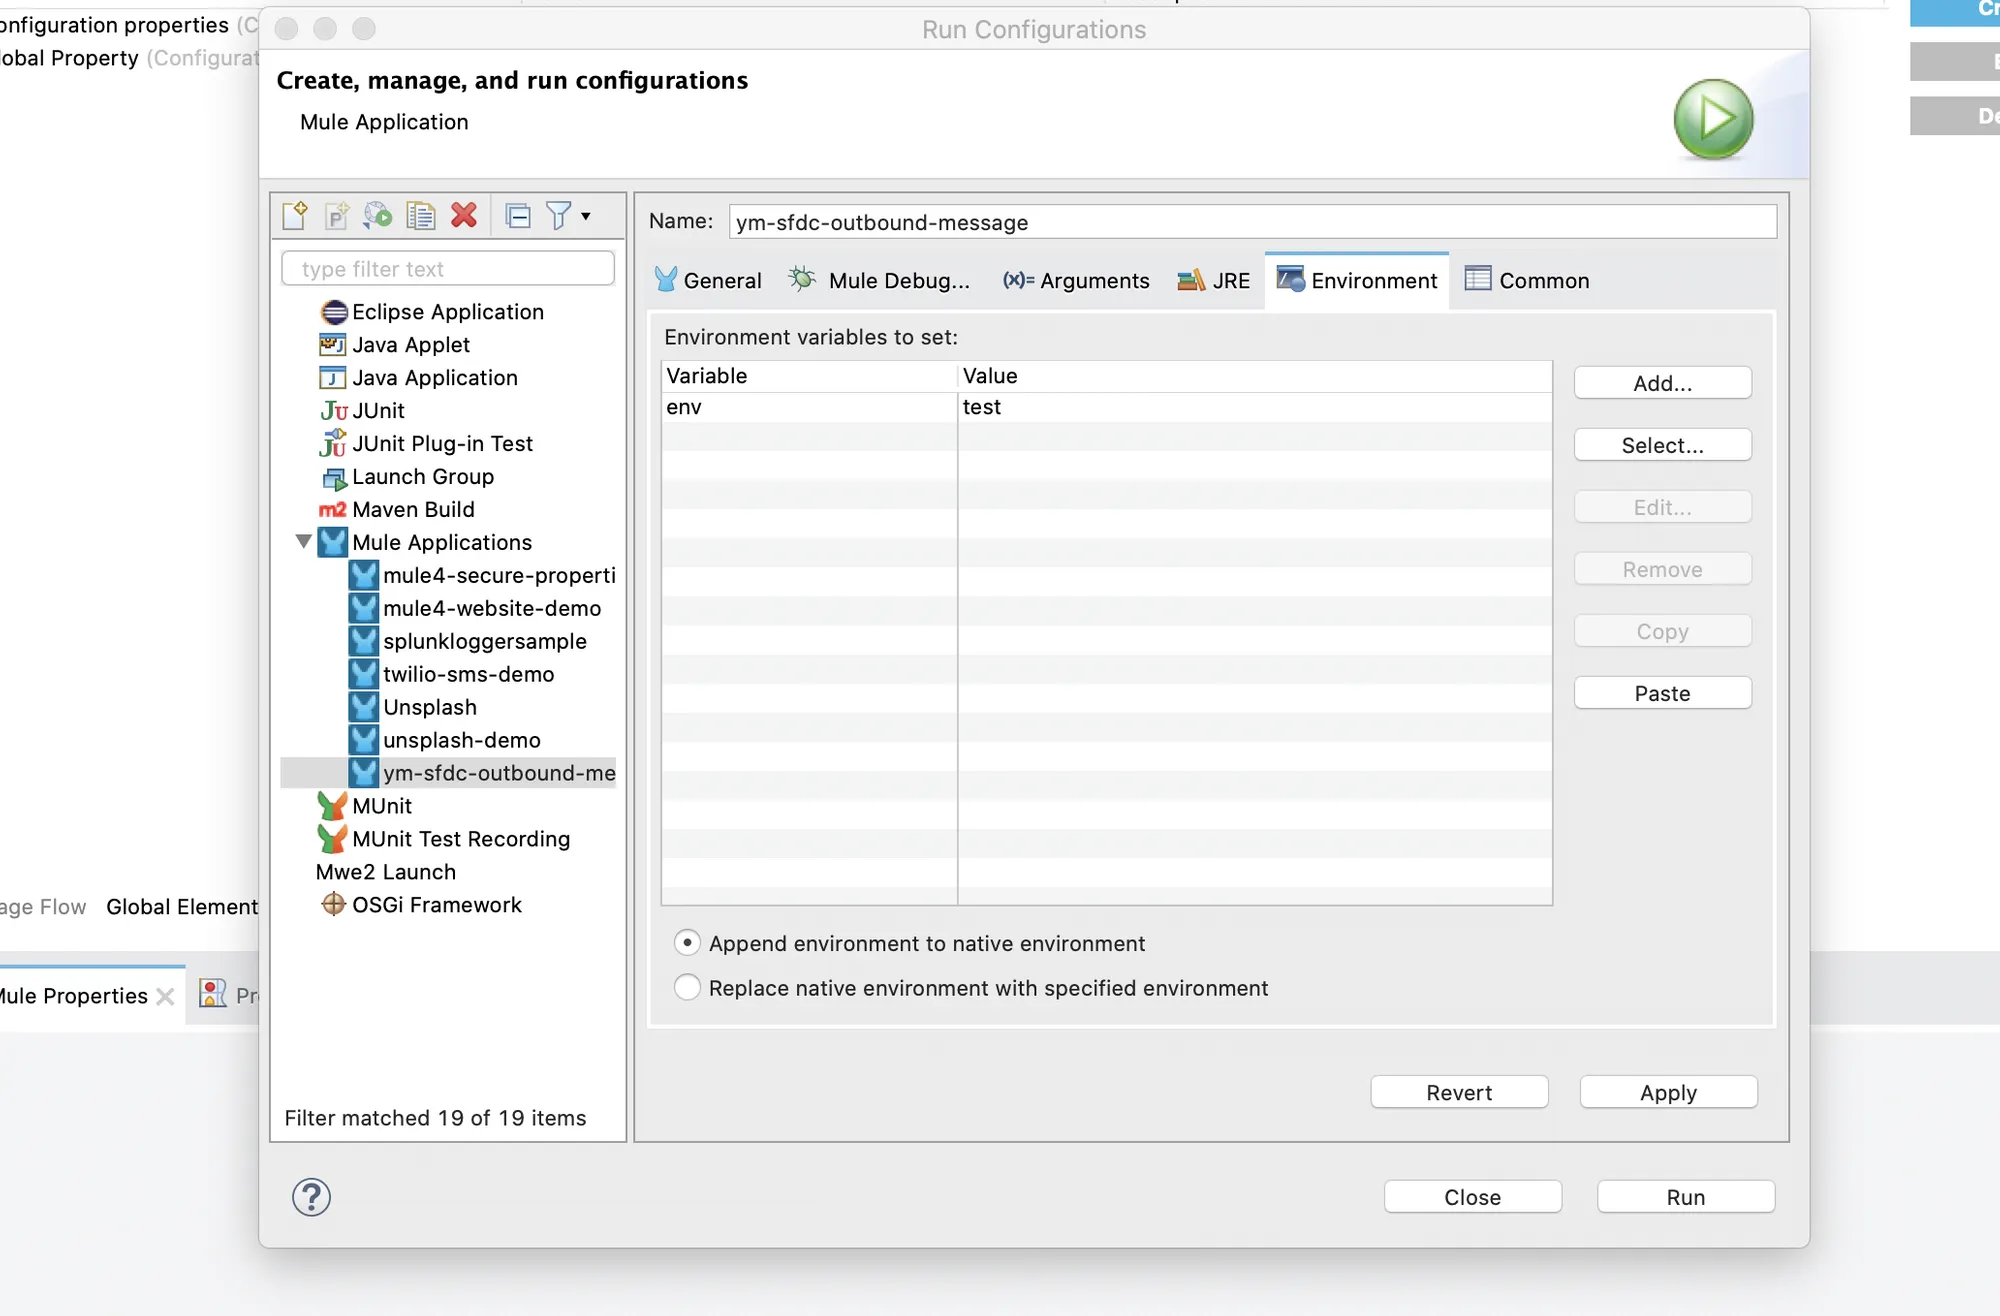Open the Environment tab
The height and width of the screenshot is (1316, 2000).
click(x=1357, y=281)
